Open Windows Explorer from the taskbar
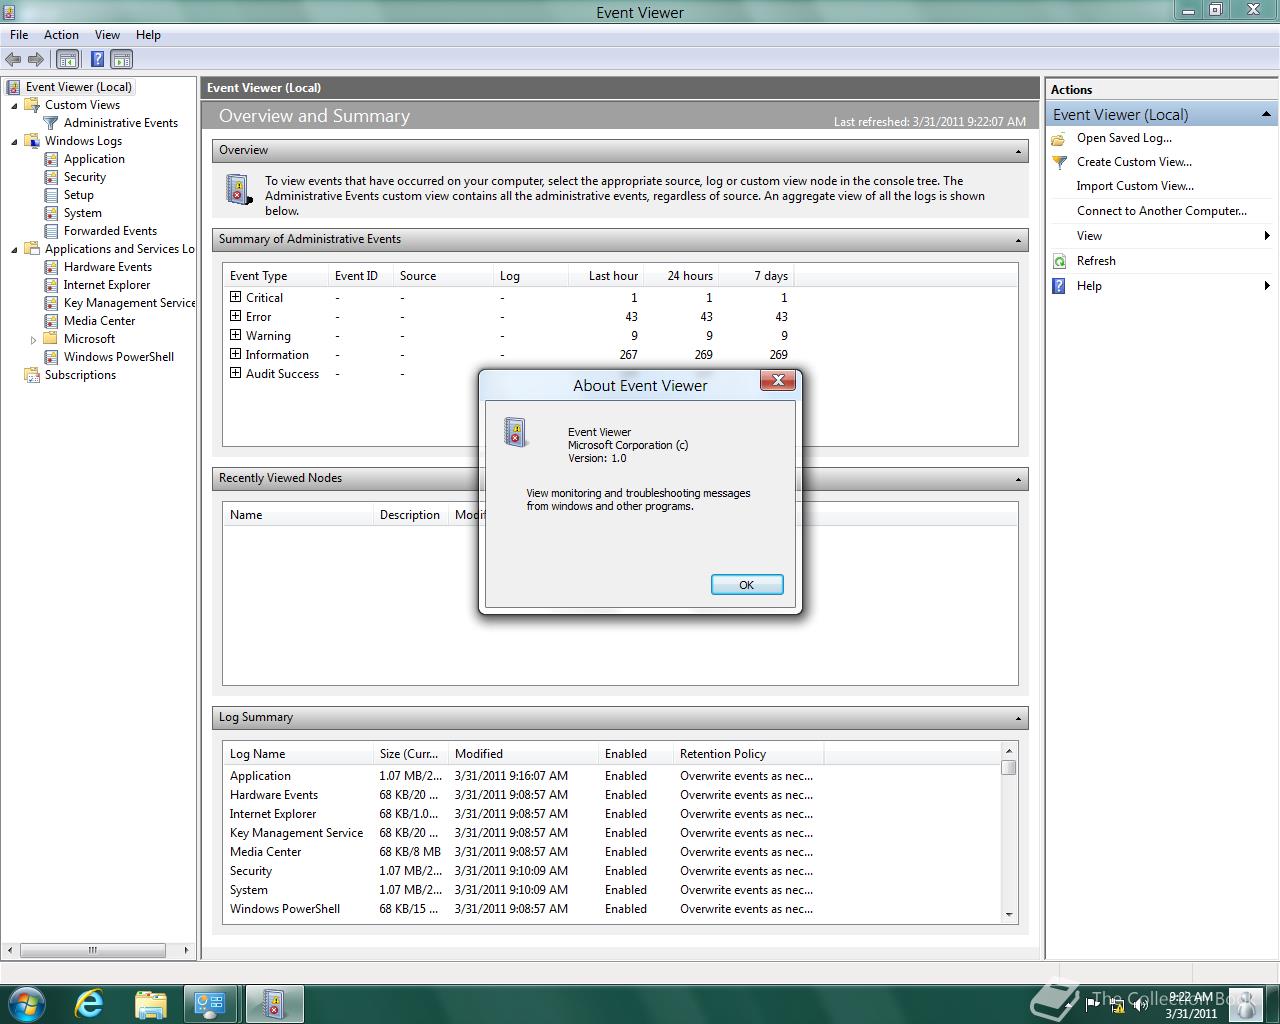This screenshot has height=1024, width=1280. (x=150, y=1004)
